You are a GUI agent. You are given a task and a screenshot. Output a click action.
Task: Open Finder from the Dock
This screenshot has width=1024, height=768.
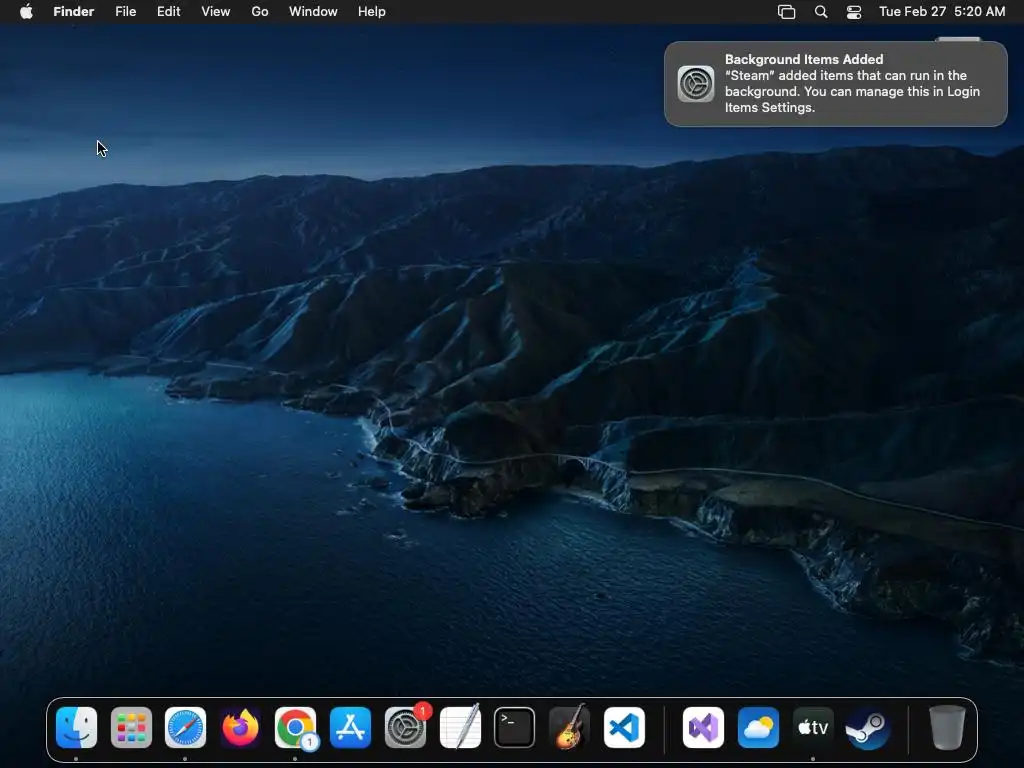(x=77, y=728)
